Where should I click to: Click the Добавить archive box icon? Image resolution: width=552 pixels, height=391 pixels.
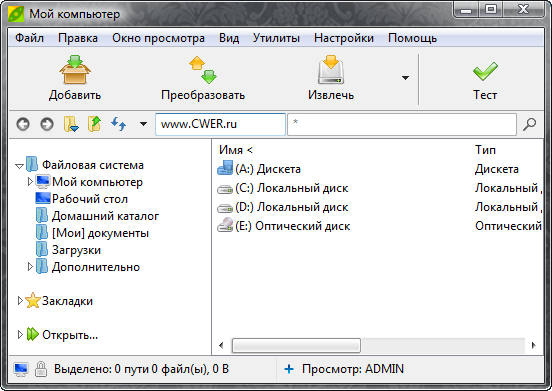pyautogui.click(x=75, y=69)
